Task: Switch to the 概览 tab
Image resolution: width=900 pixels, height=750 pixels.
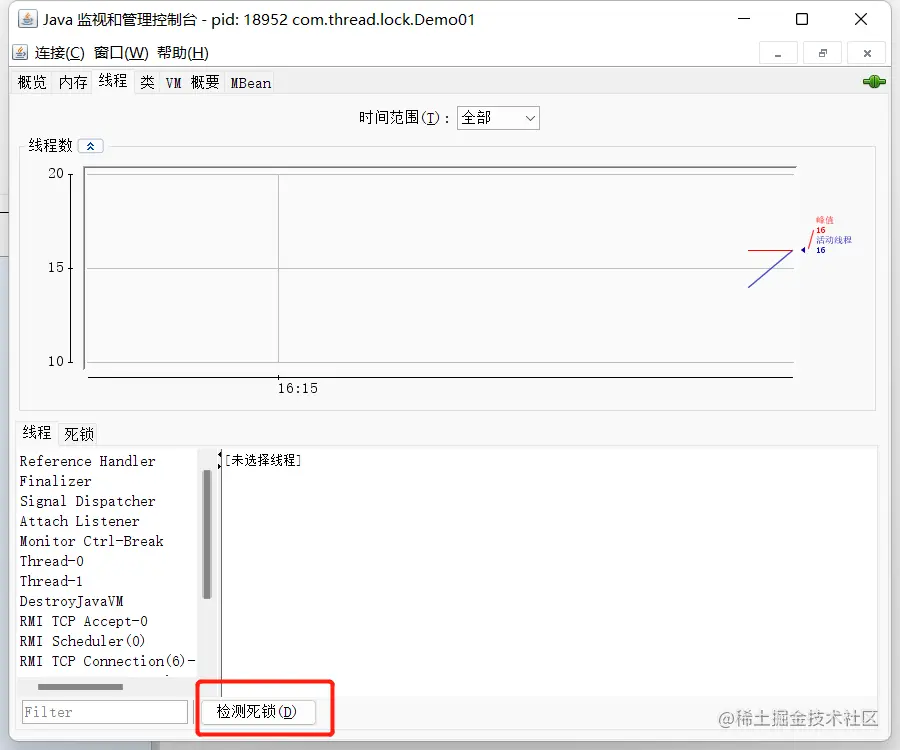Action: 32,83
